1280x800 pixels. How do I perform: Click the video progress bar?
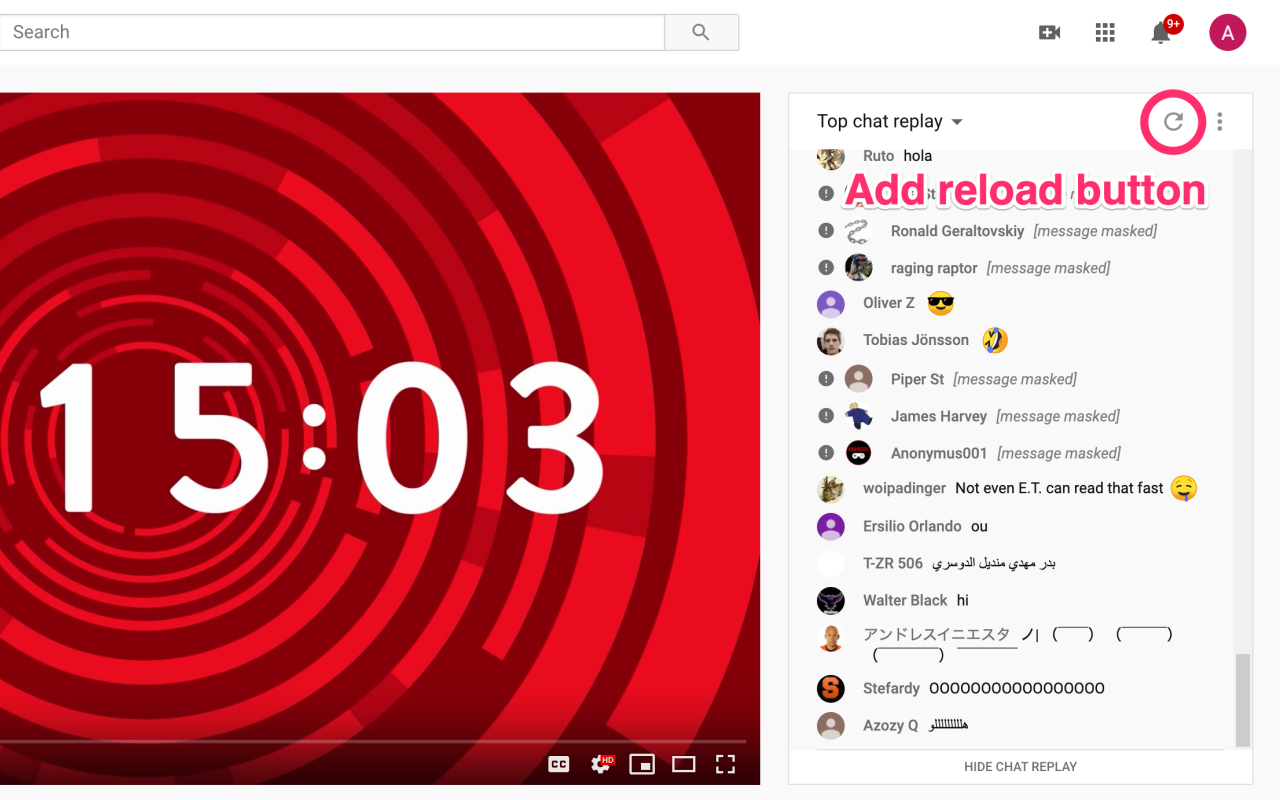pos(373,741)
